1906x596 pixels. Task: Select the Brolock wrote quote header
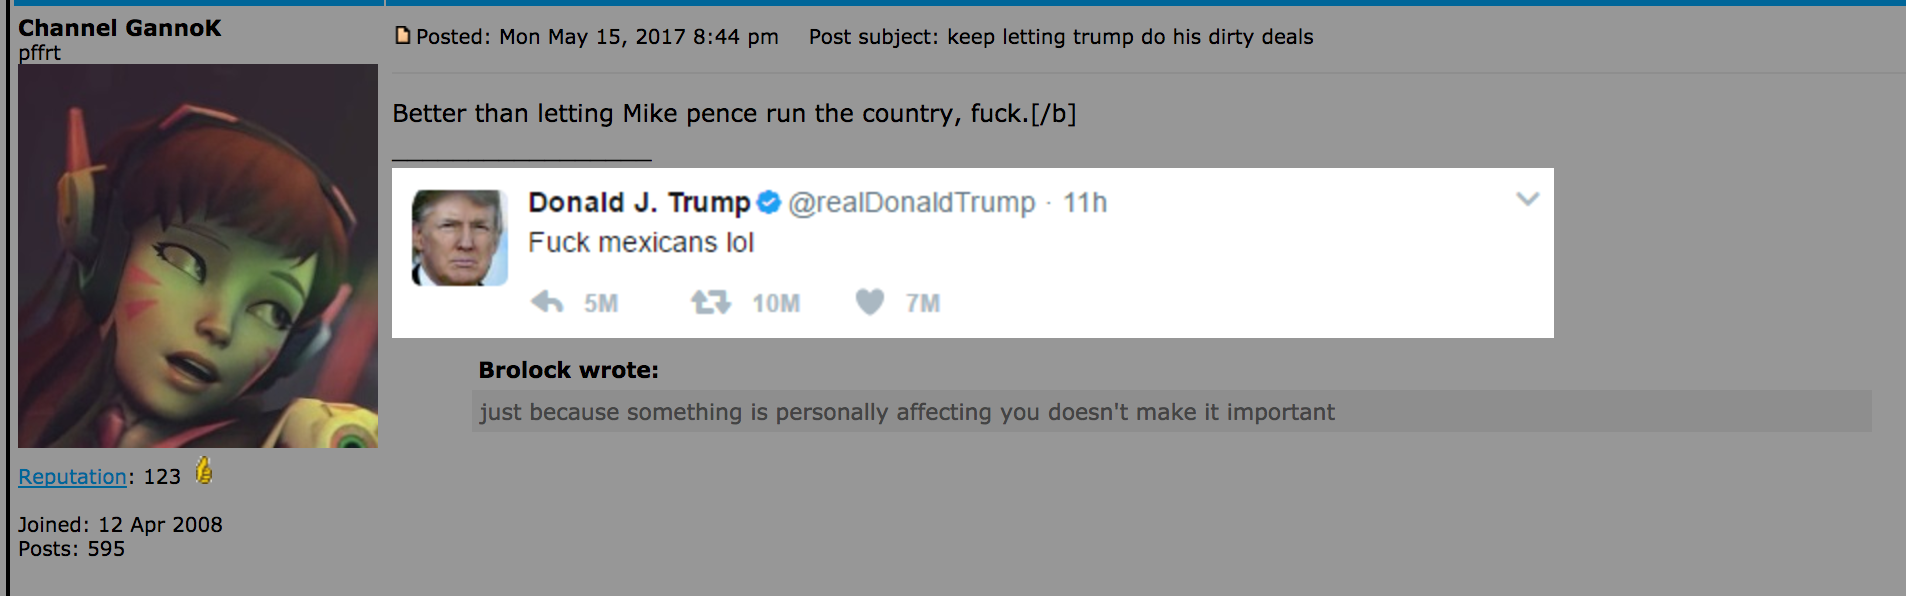[x=568, y=370]
